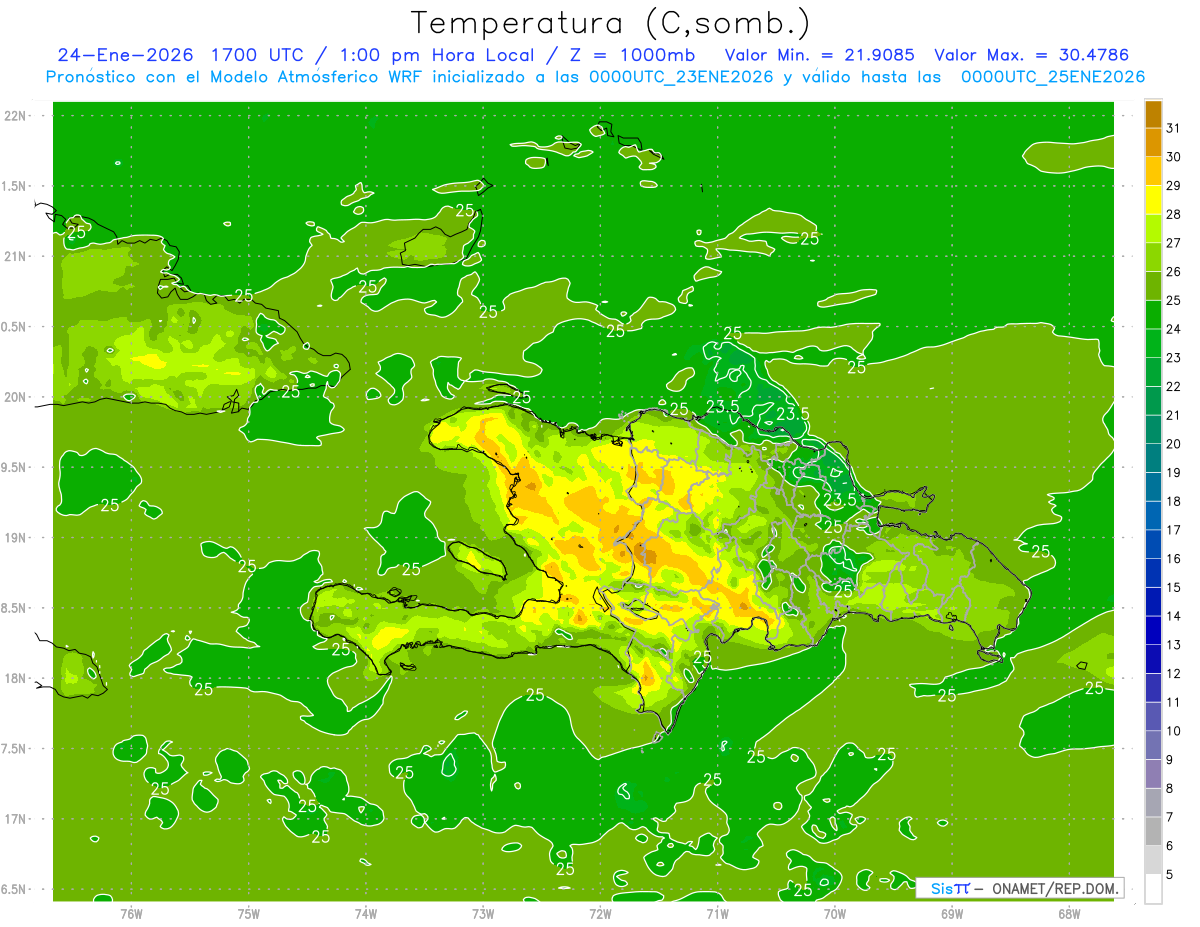Click the gray legend swatch between 7 and 8

point(1153,803)
